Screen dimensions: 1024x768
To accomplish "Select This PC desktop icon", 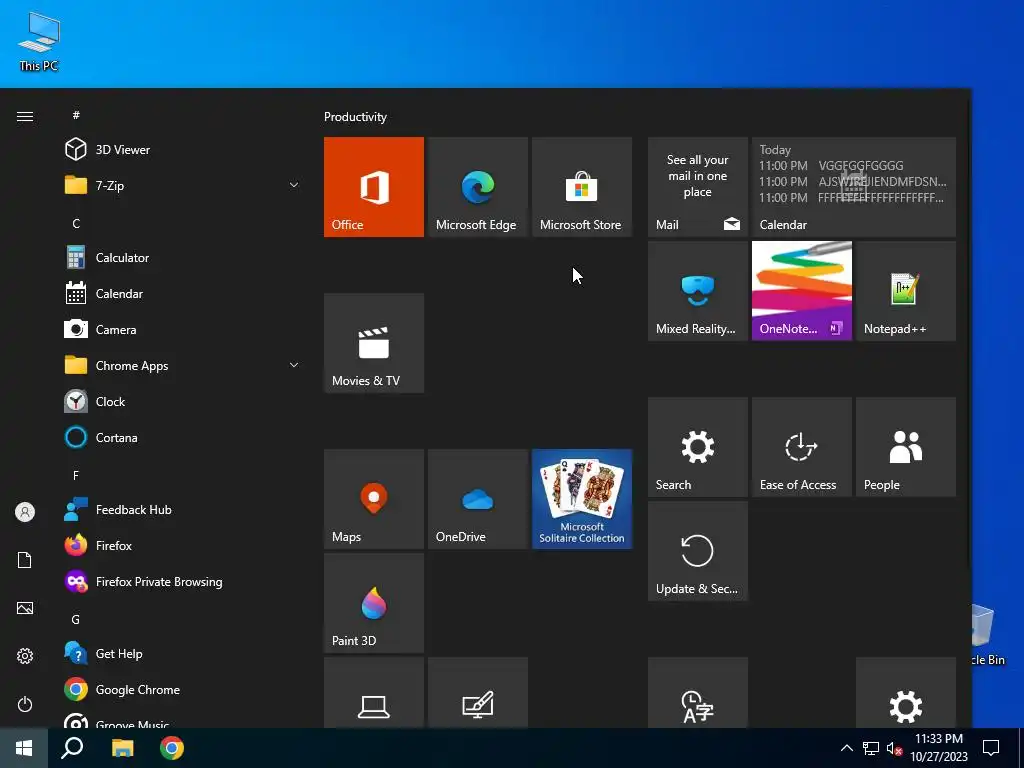I will pyautogui.click(x=39, y=42).
